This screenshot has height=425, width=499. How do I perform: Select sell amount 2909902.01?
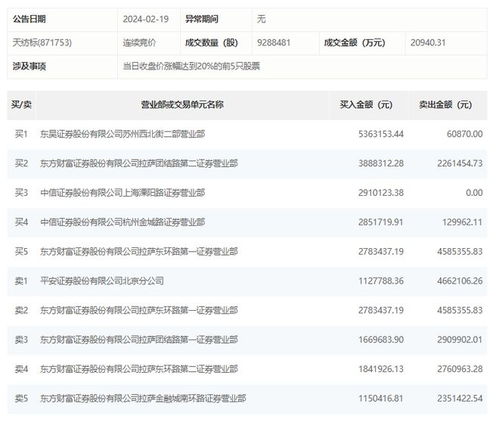pyautogui.click(x=460, y=340)
